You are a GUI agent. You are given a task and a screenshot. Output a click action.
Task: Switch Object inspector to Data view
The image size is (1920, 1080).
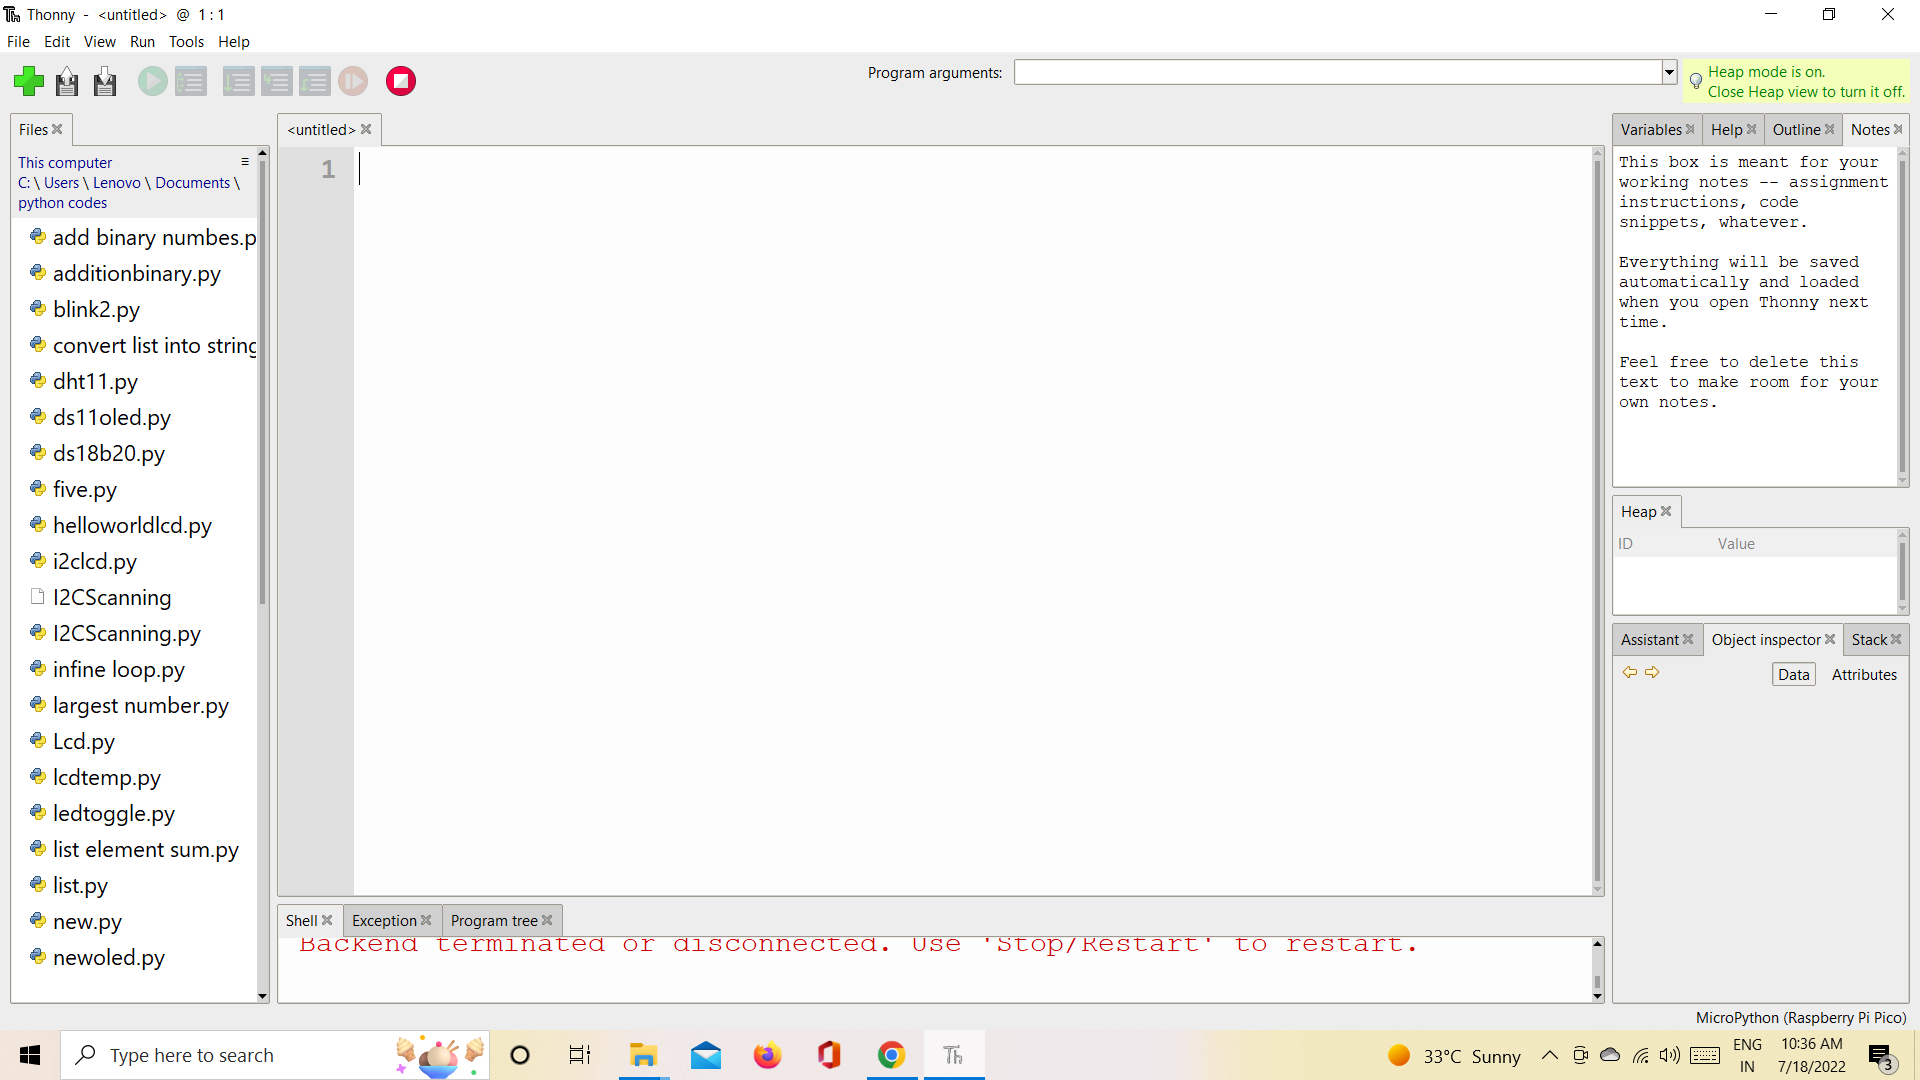pos(1793,675)
